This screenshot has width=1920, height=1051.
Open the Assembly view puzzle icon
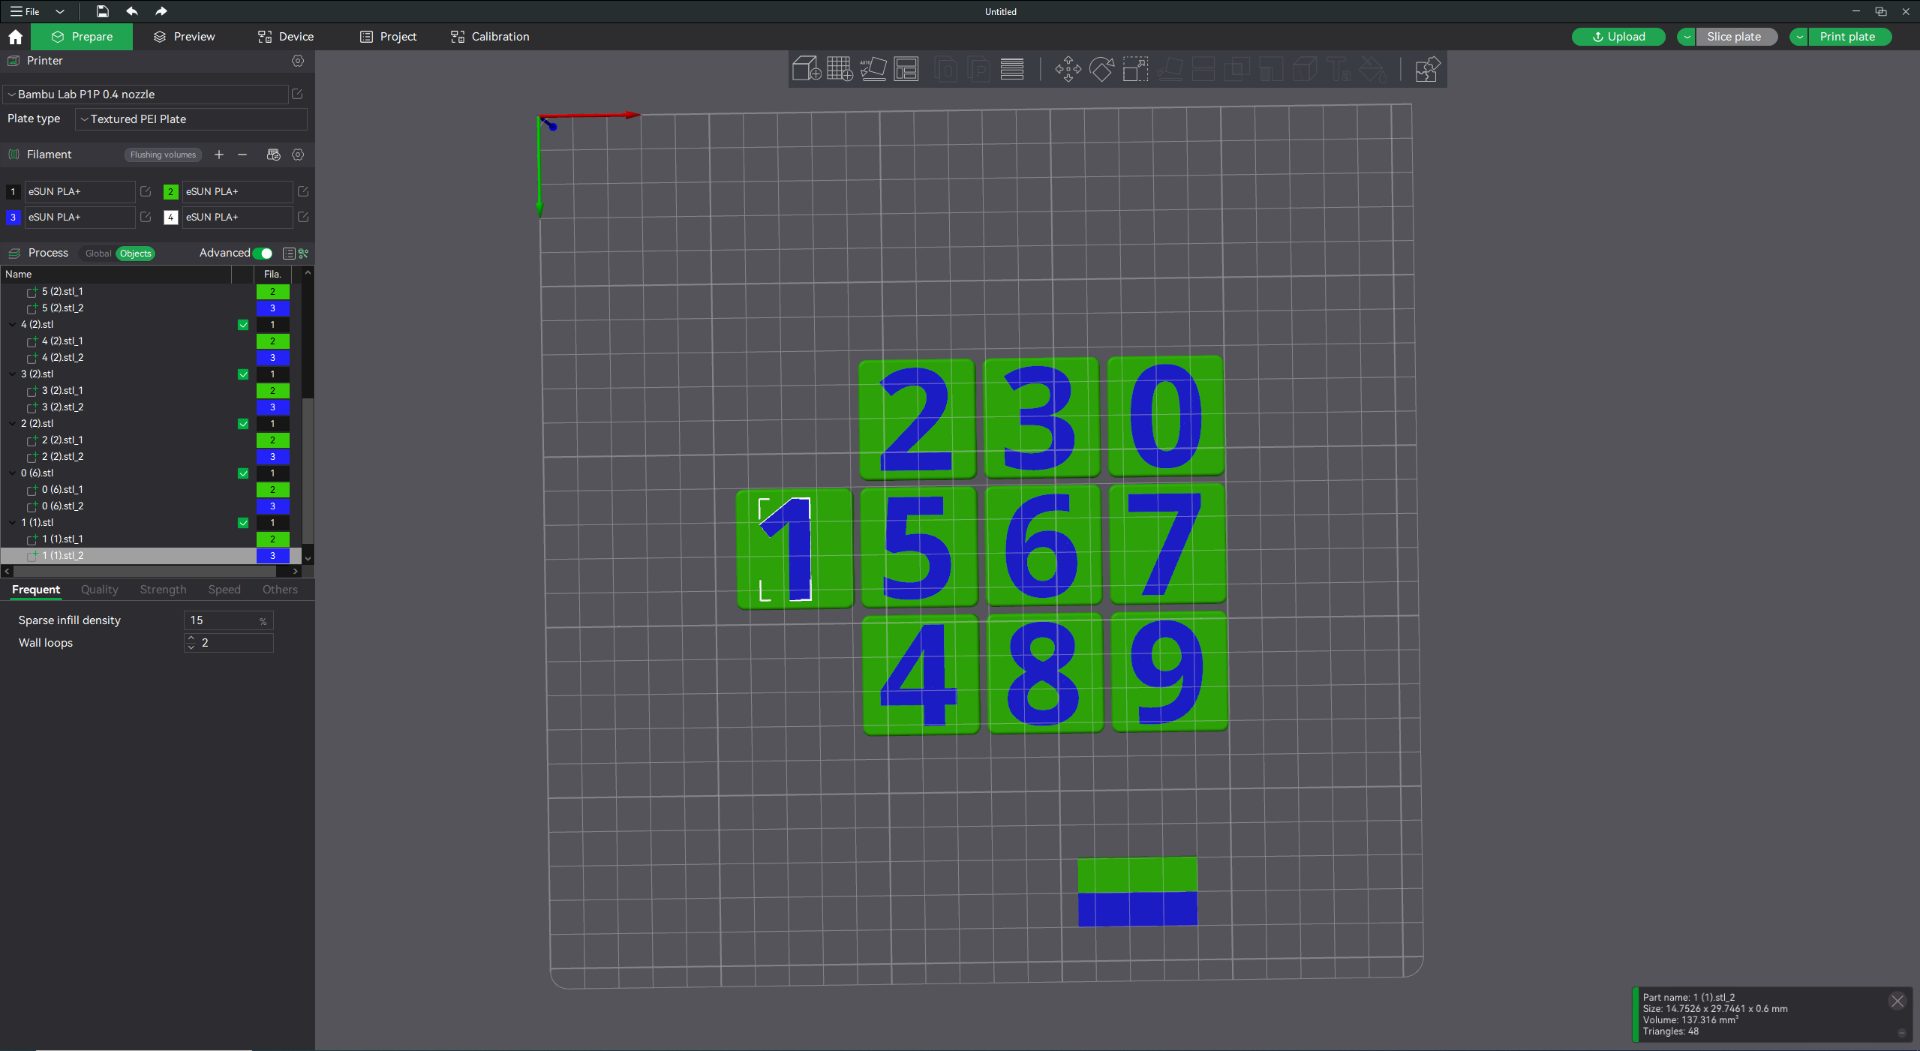point(1427,69)
